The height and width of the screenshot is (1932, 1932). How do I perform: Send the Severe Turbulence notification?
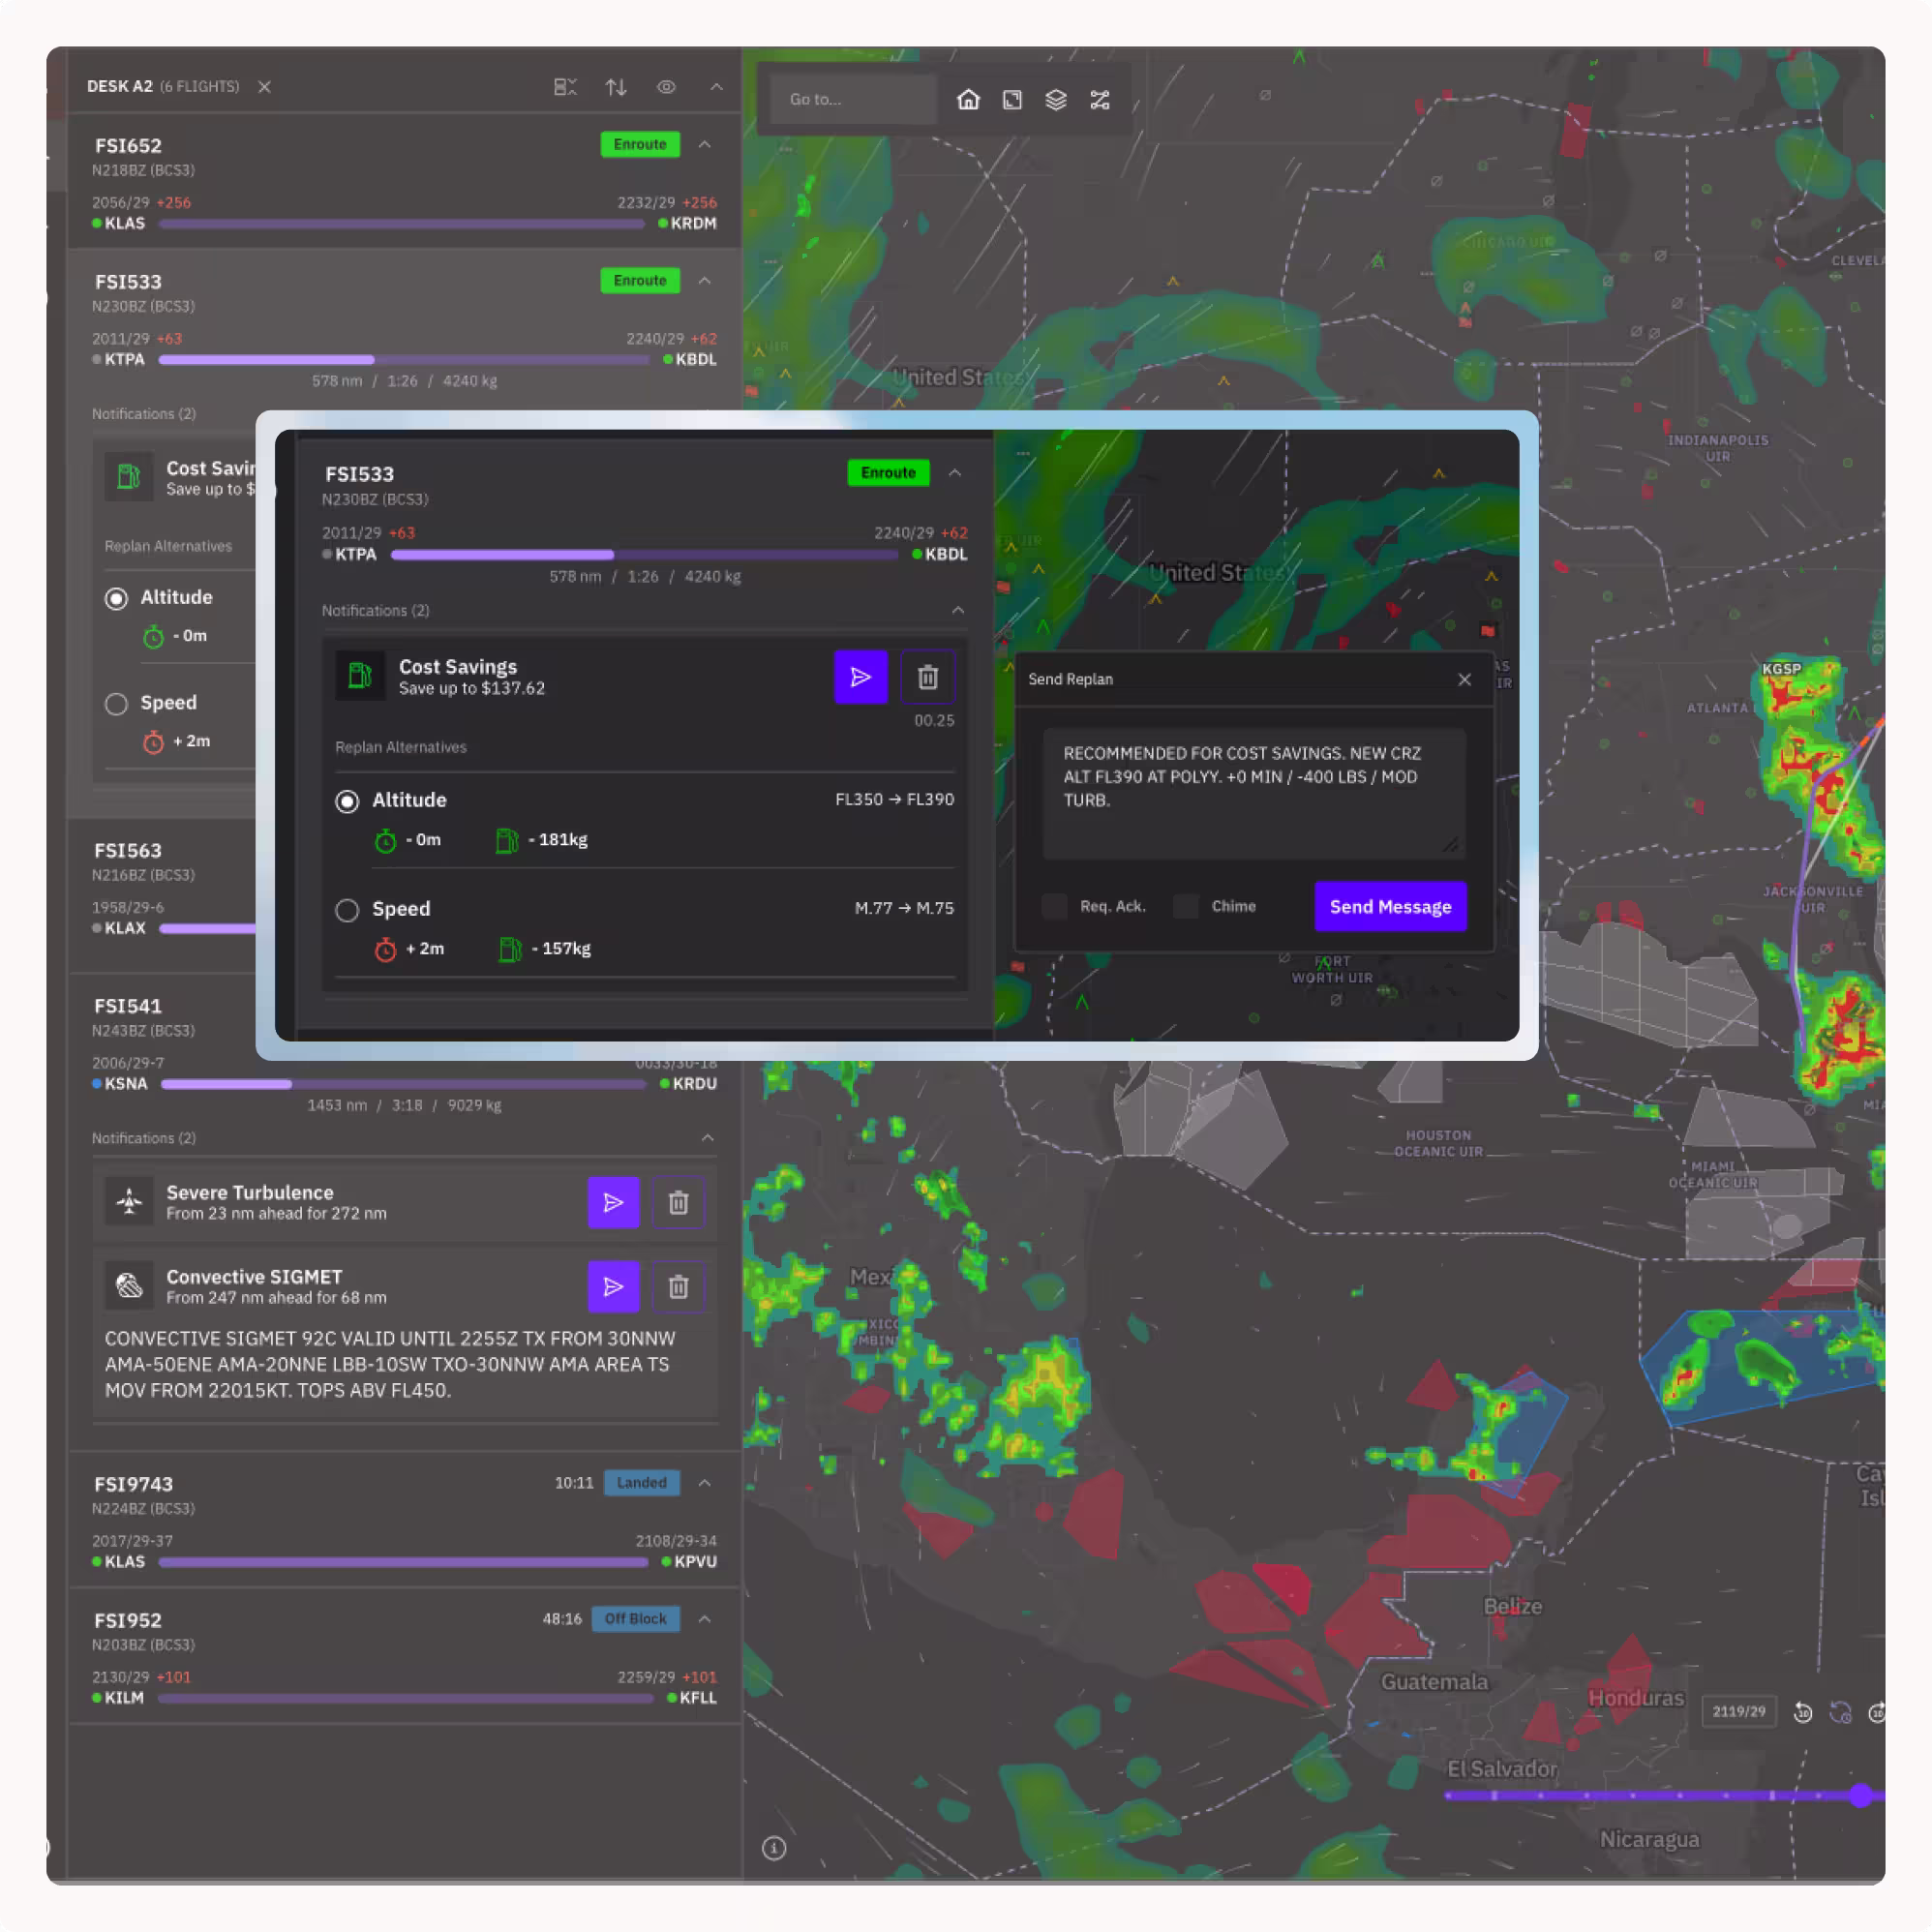coord(613,1202)
